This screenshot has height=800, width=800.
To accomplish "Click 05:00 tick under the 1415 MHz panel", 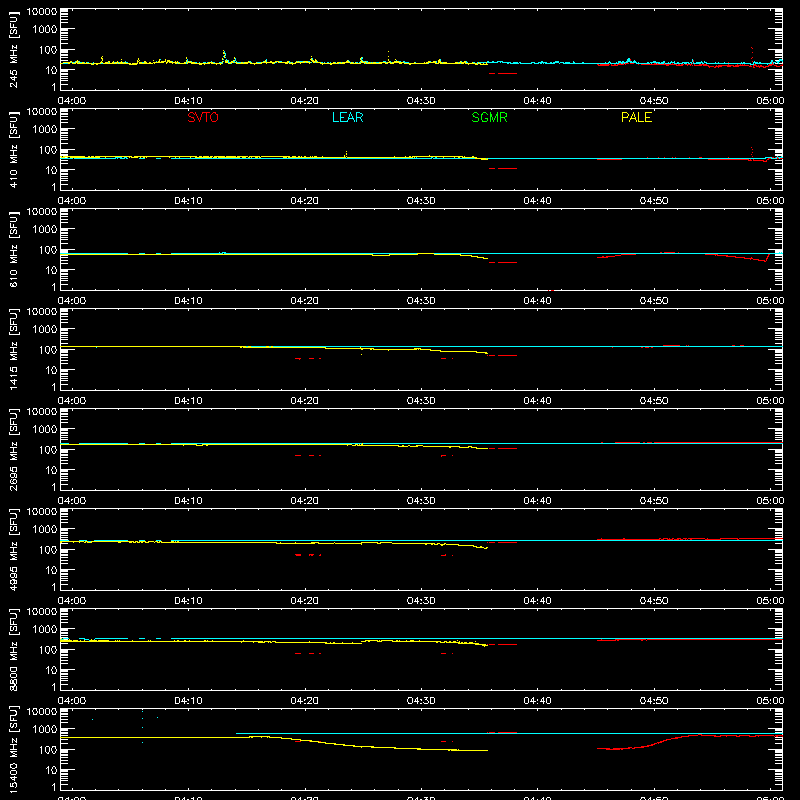I will coord(770,401).
